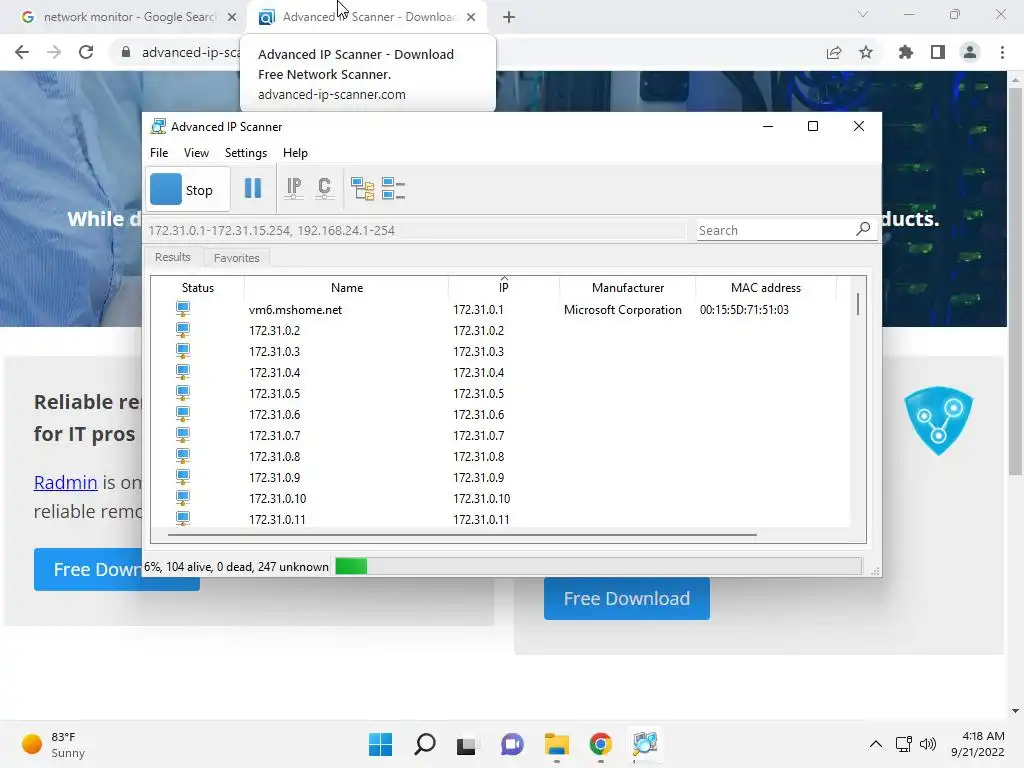Image resolution: width=1024 pixels, height=768 pixels.
Task: Open Chrome extensions puzzle icon
Action: point(905,52)
